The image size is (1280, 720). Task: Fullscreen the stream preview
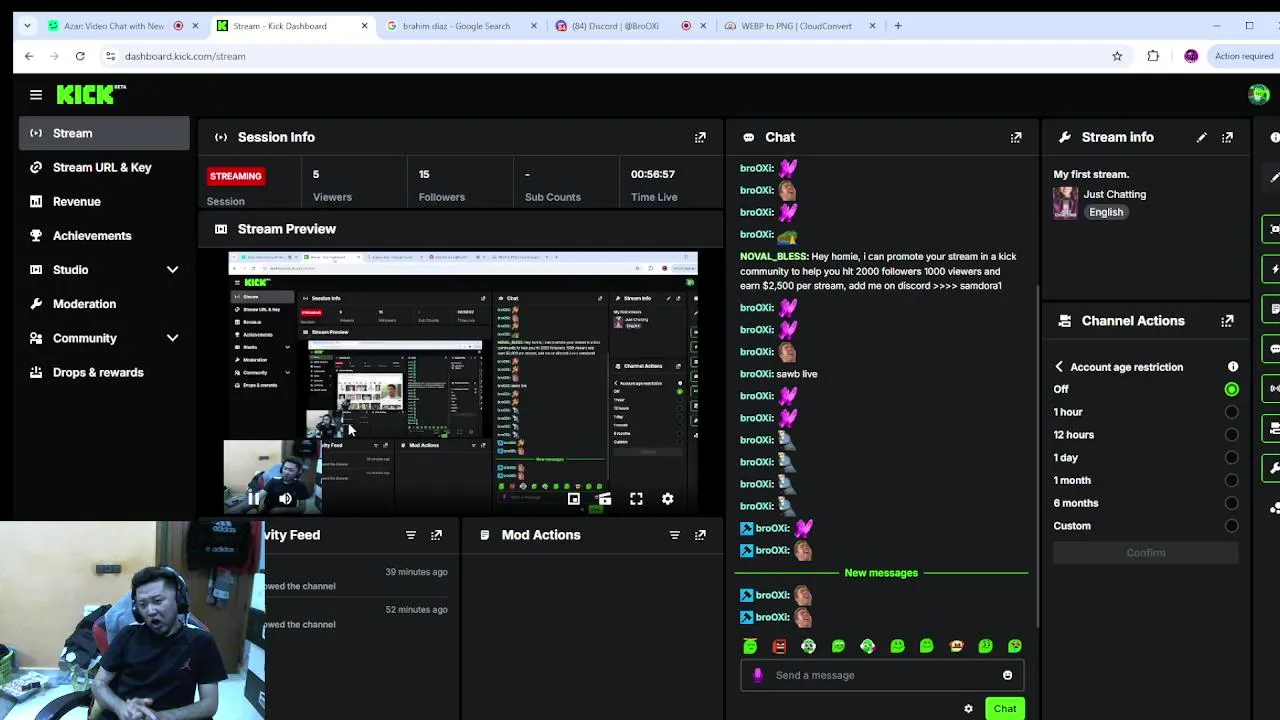click(636, 498)
